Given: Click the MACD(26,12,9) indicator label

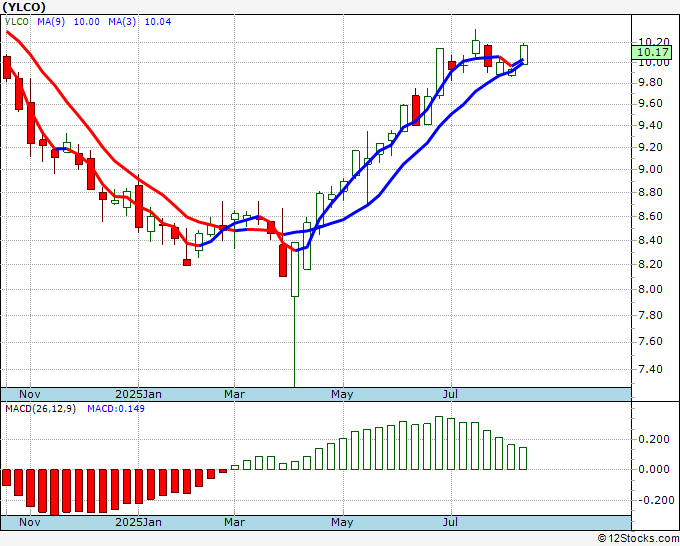Looking at the screenshot, I should pyautogui.click(x=40, y=409).
